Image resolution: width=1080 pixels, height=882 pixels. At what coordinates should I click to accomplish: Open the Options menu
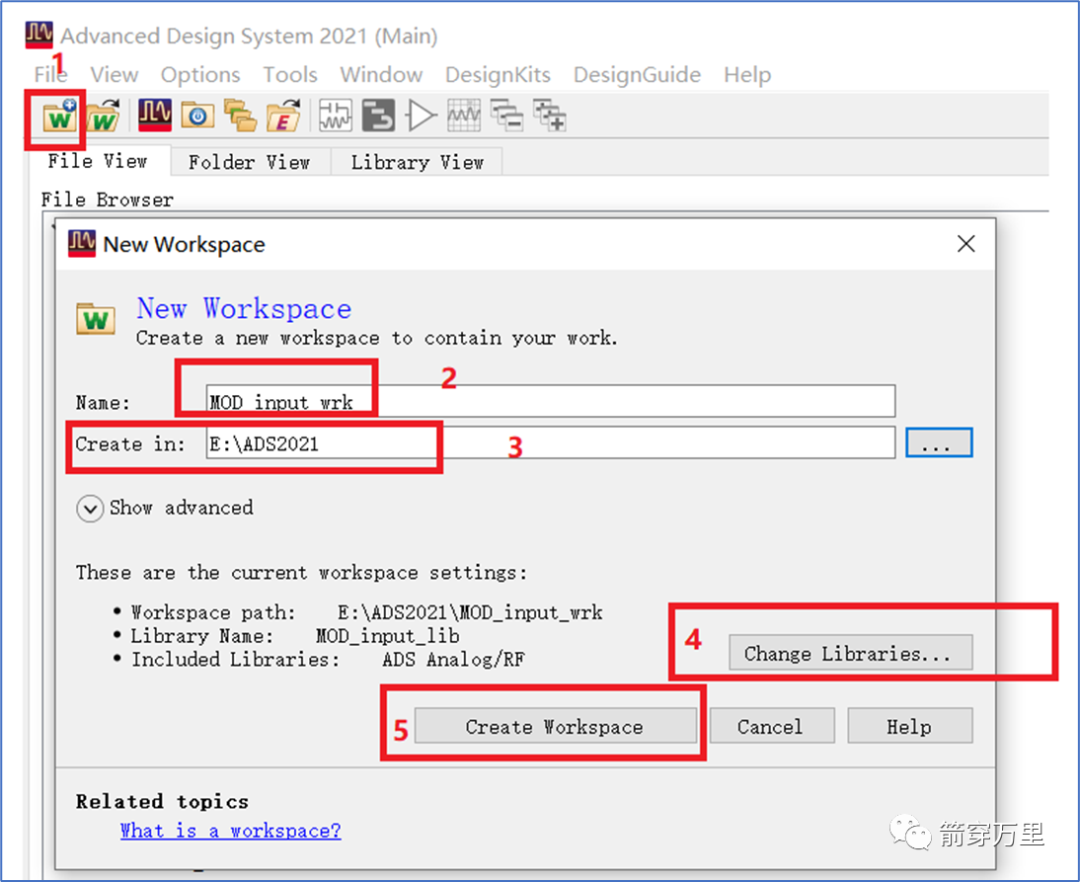[x=200, y=74]
